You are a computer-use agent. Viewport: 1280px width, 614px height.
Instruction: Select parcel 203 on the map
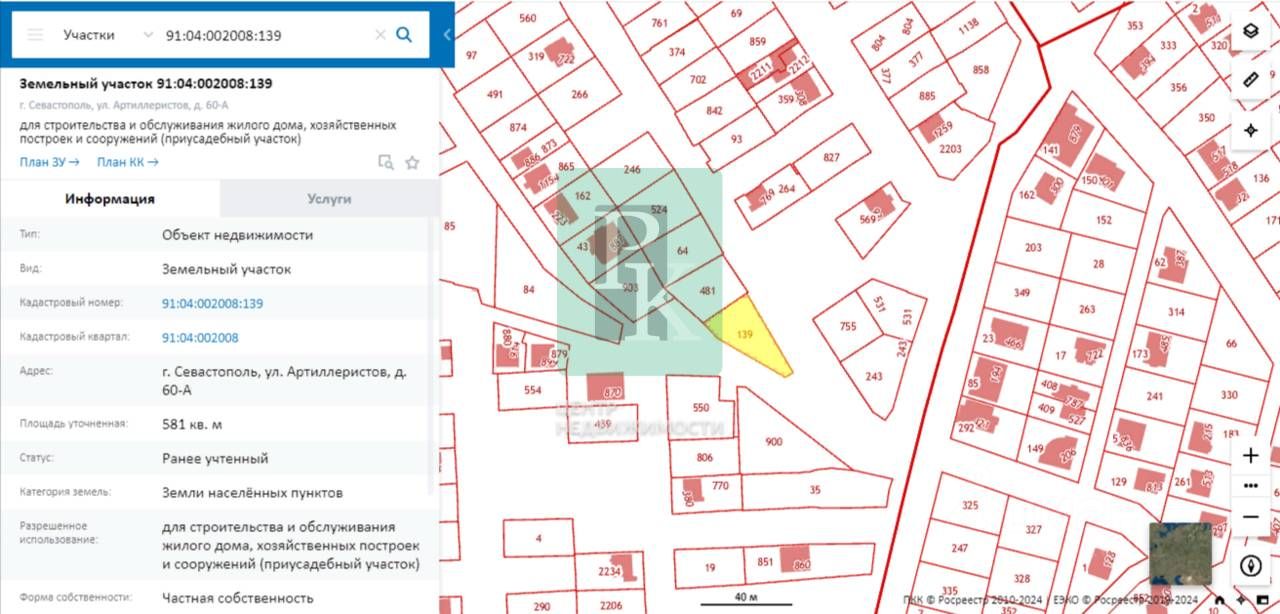click(x=1033, y=248)
